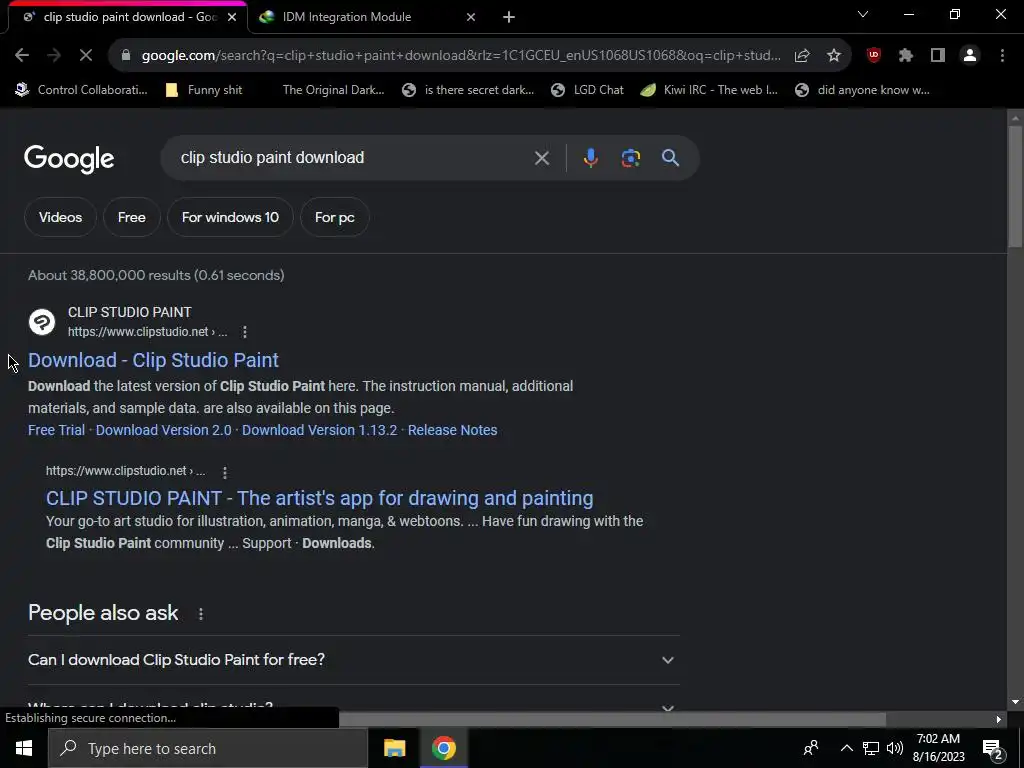Toggle the browser side panel icon
Viewport: 1024px width, 768px height.
click(938, 56)
